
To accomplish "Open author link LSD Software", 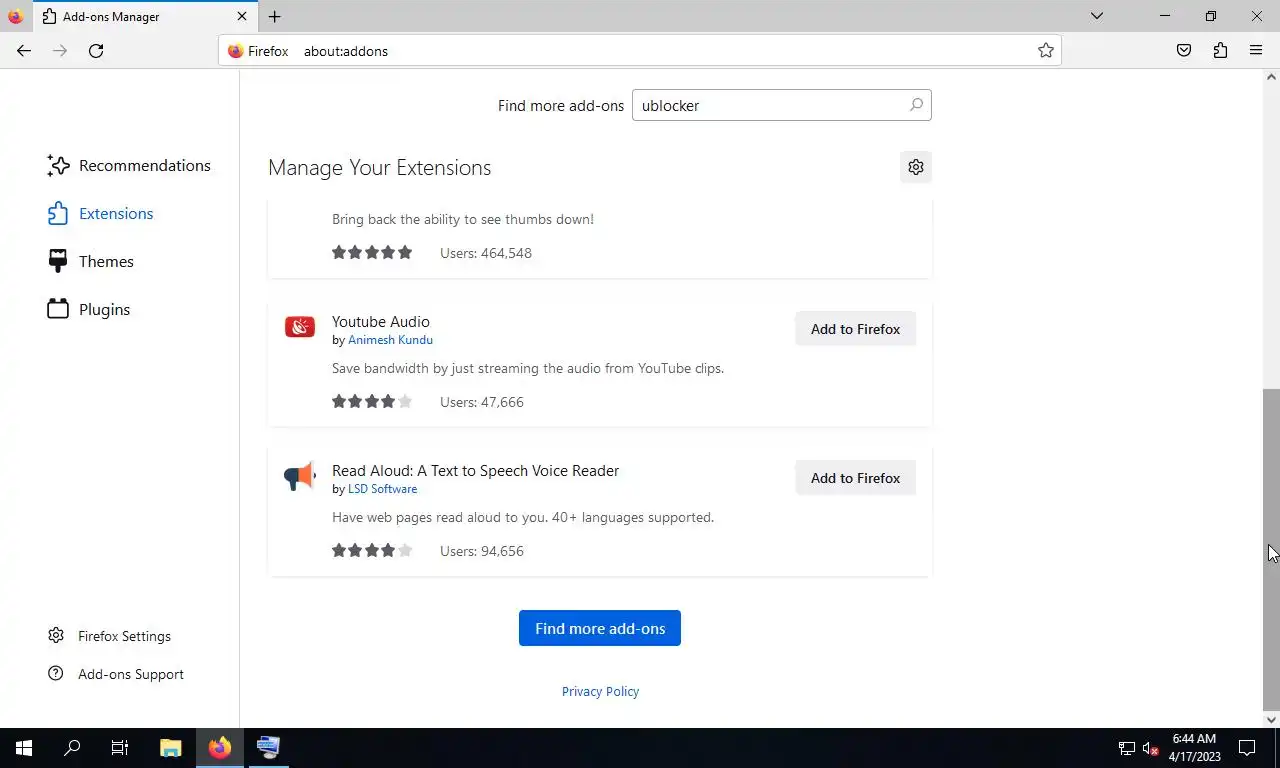I will click(x=382, y=489).
